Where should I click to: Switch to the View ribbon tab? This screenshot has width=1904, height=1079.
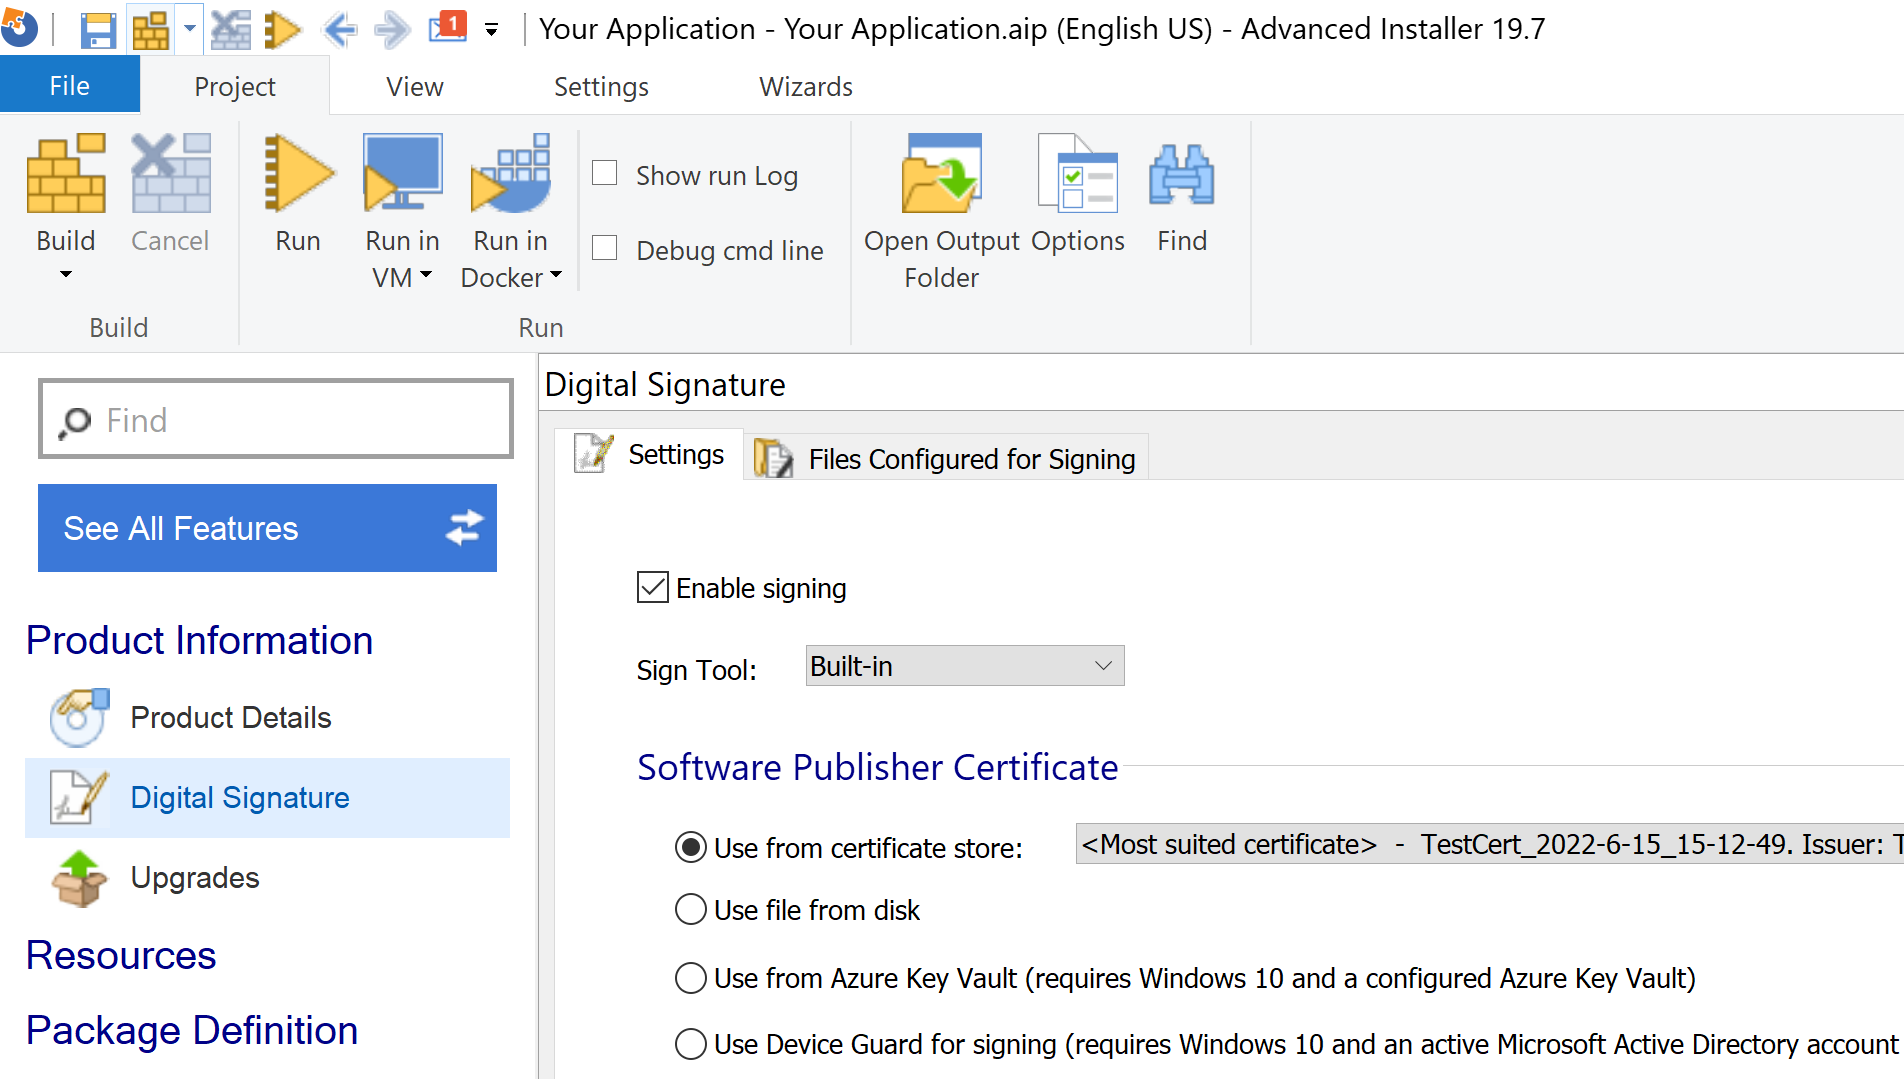(415, 87)
